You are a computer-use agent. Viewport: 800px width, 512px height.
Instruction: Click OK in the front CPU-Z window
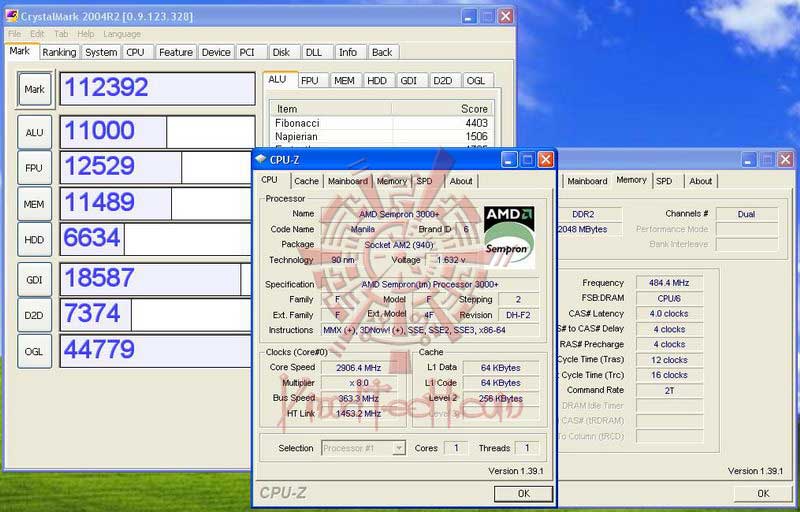[523, 494]
